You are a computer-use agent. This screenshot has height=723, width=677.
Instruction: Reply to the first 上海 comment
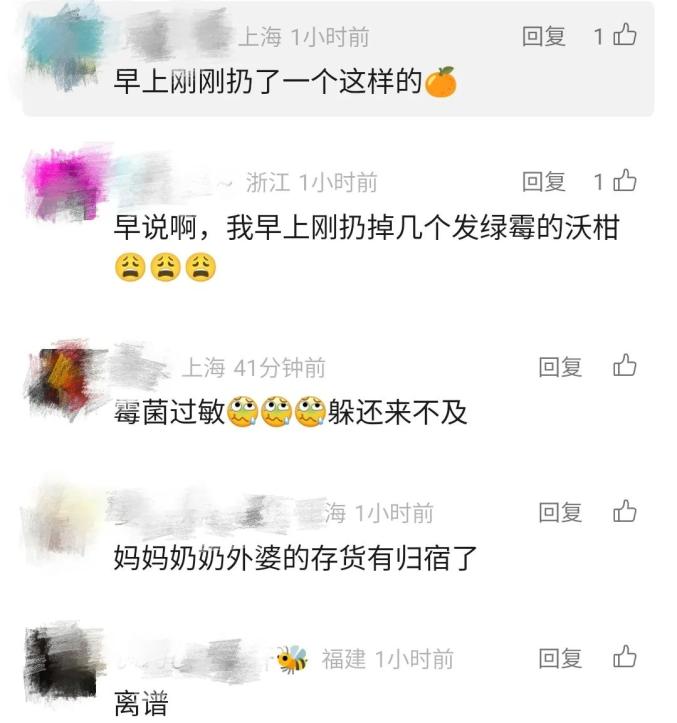(x=543, y=36)
